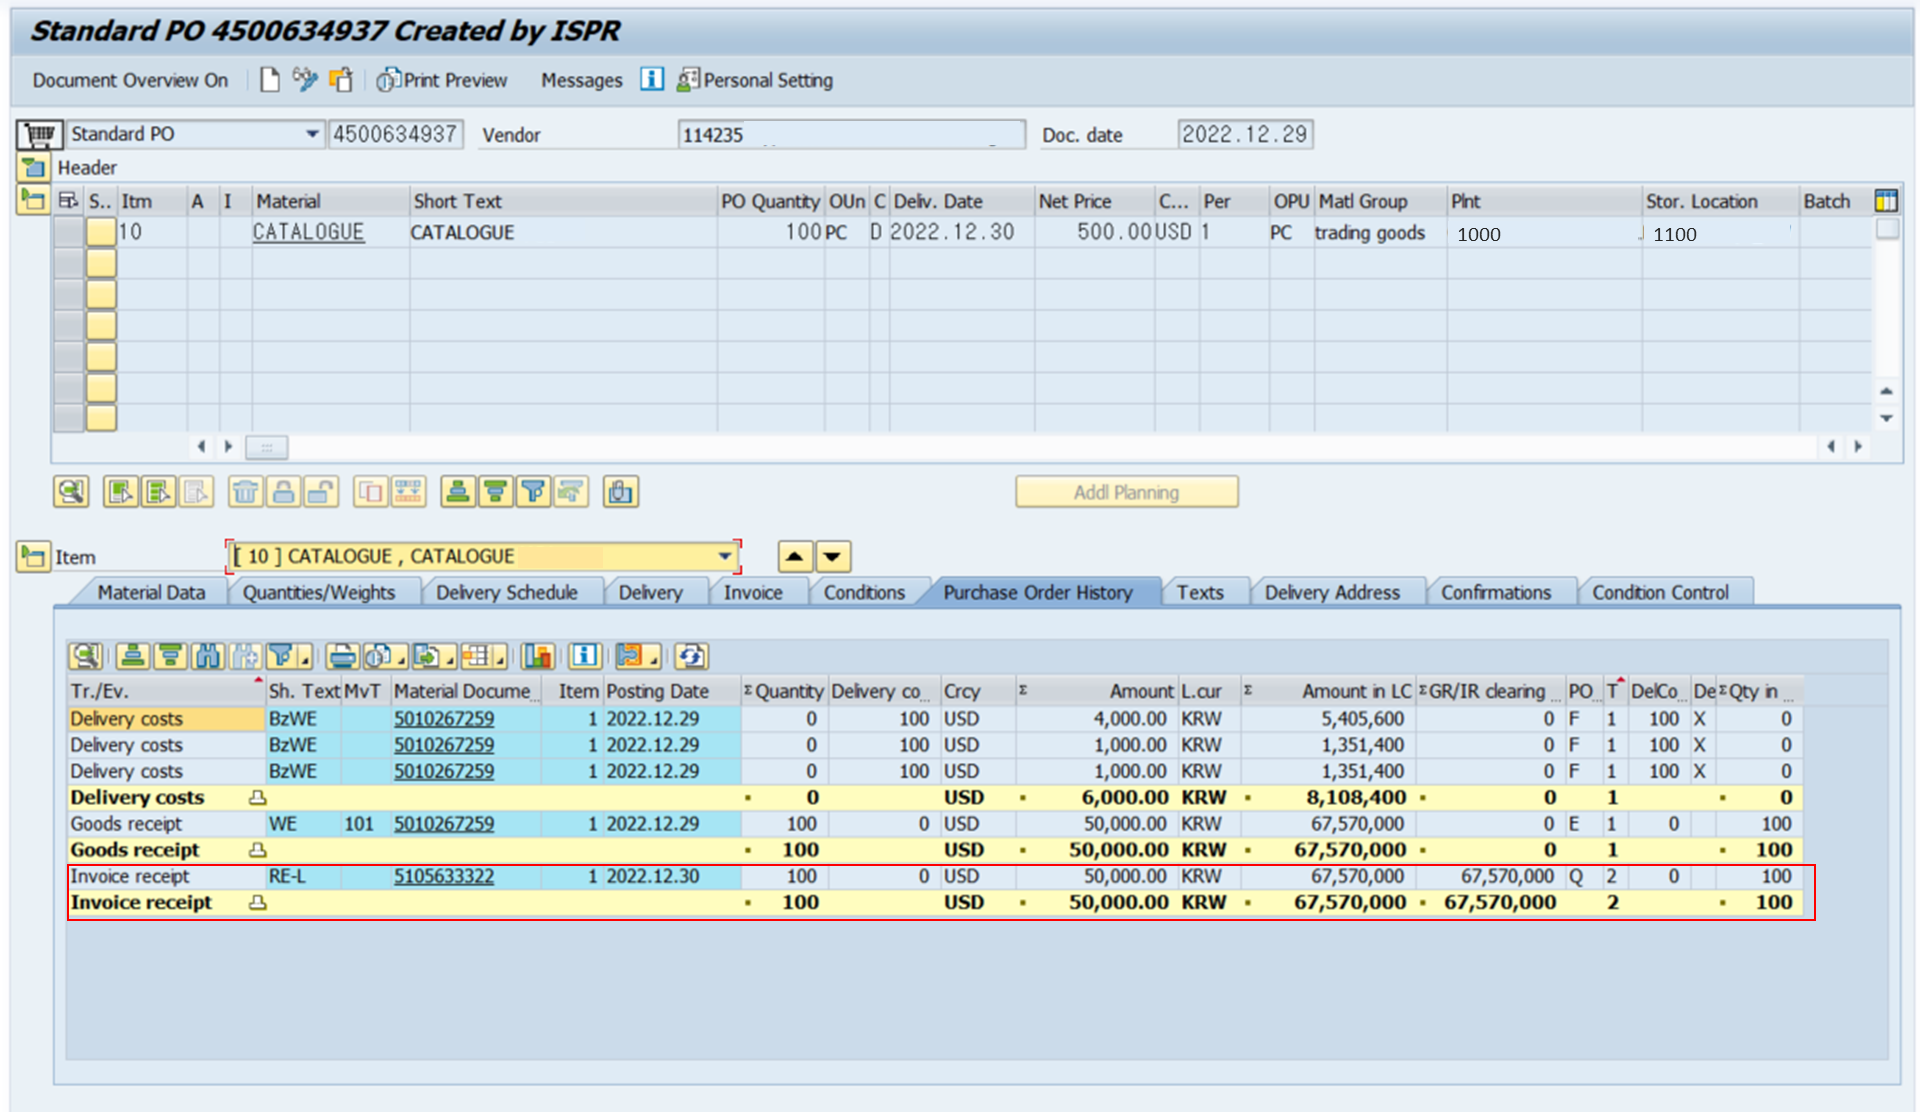Open the Standard PO document type dropdown
The height and width of the screenshot is (1112, 1920).
(310, 133)
